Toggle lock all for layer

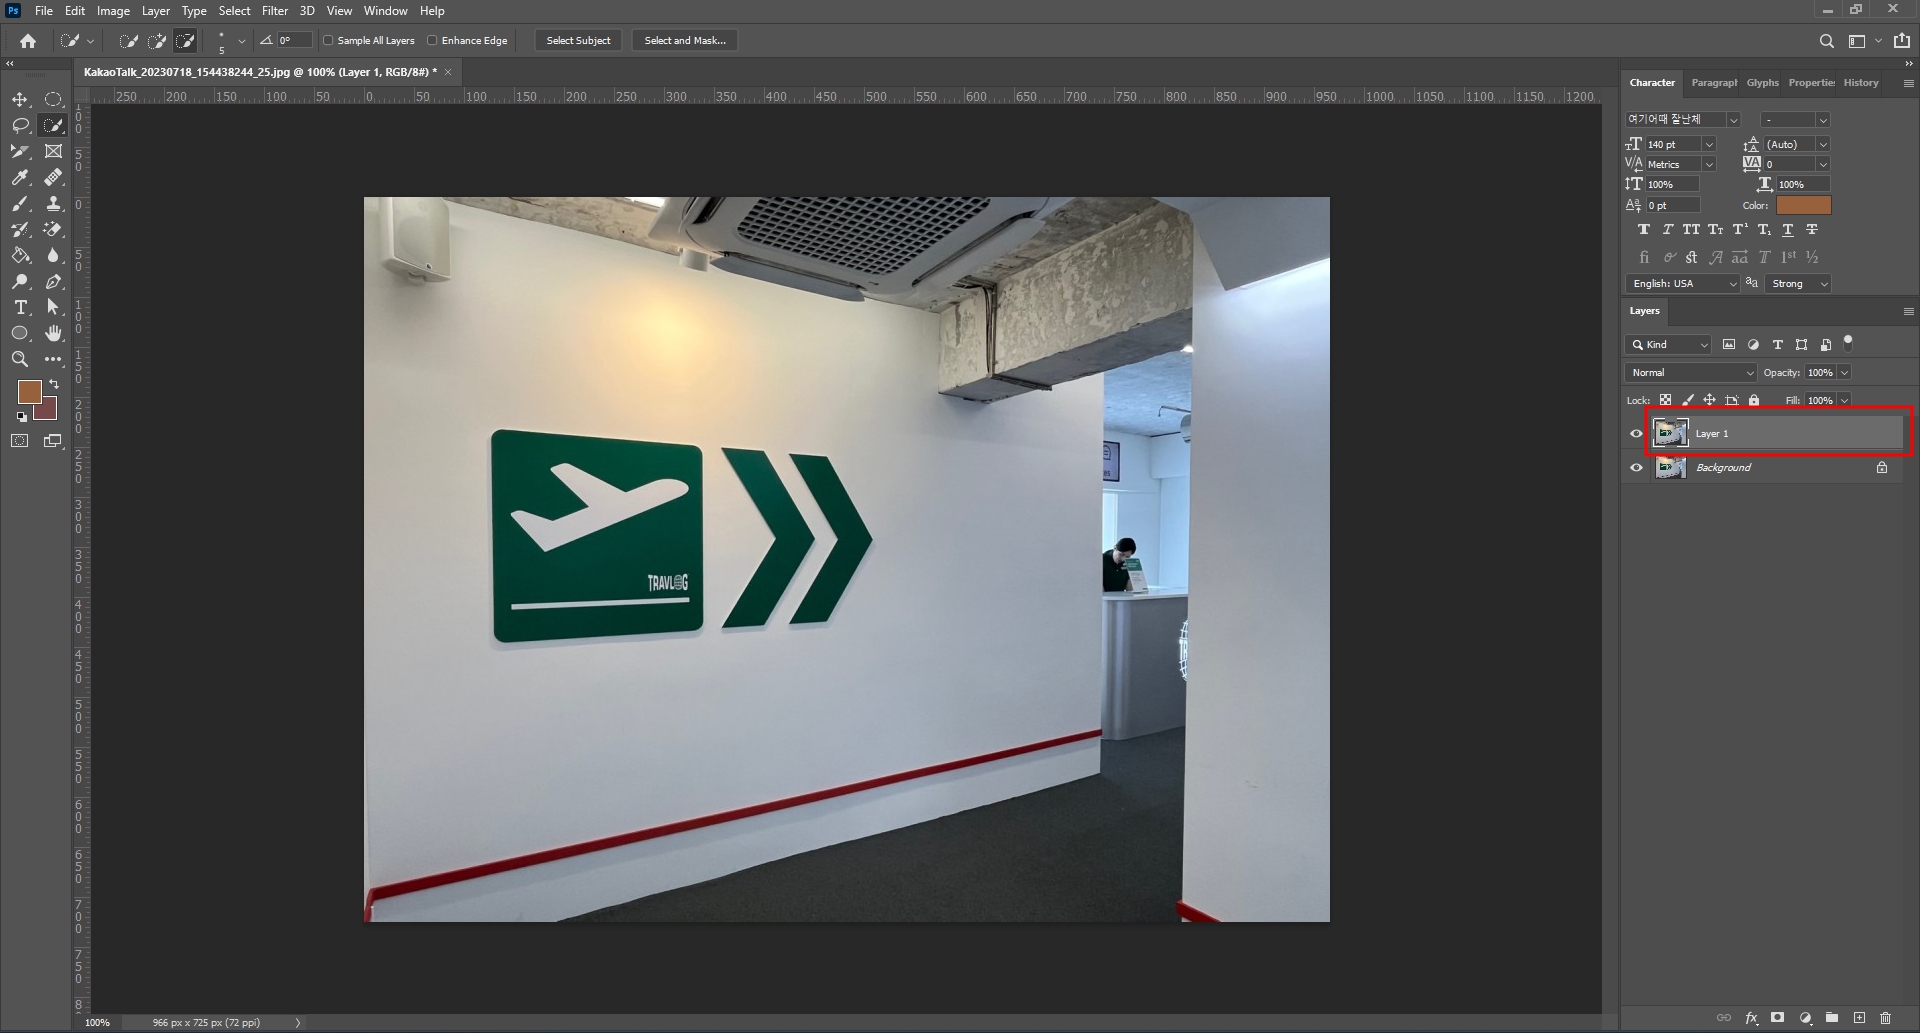point(1754,400)
